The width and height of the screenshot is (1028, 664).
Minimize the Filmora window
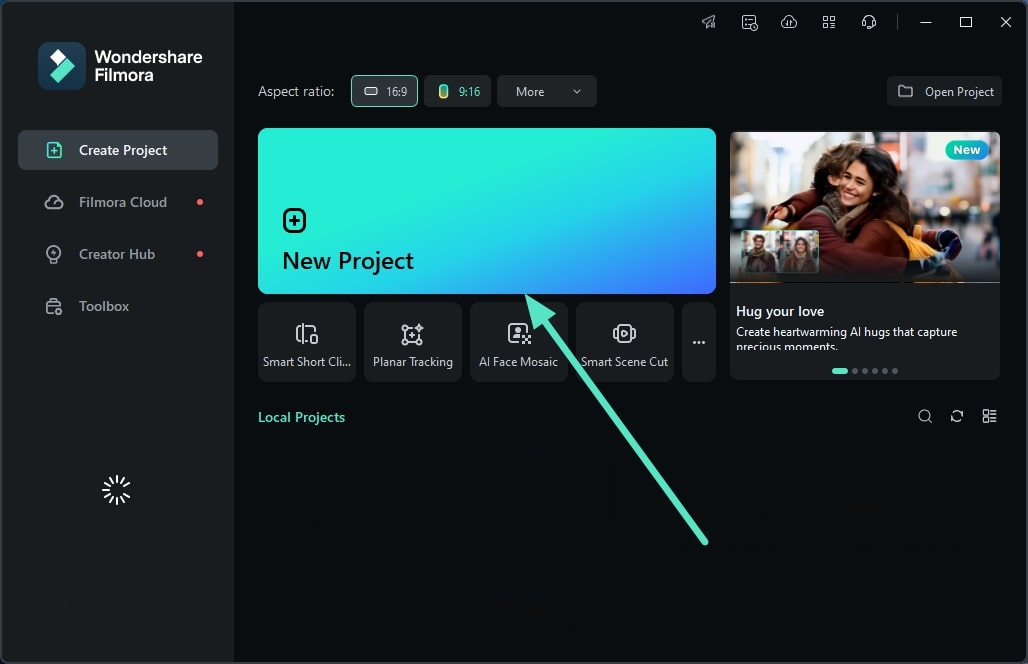[926, 22]
